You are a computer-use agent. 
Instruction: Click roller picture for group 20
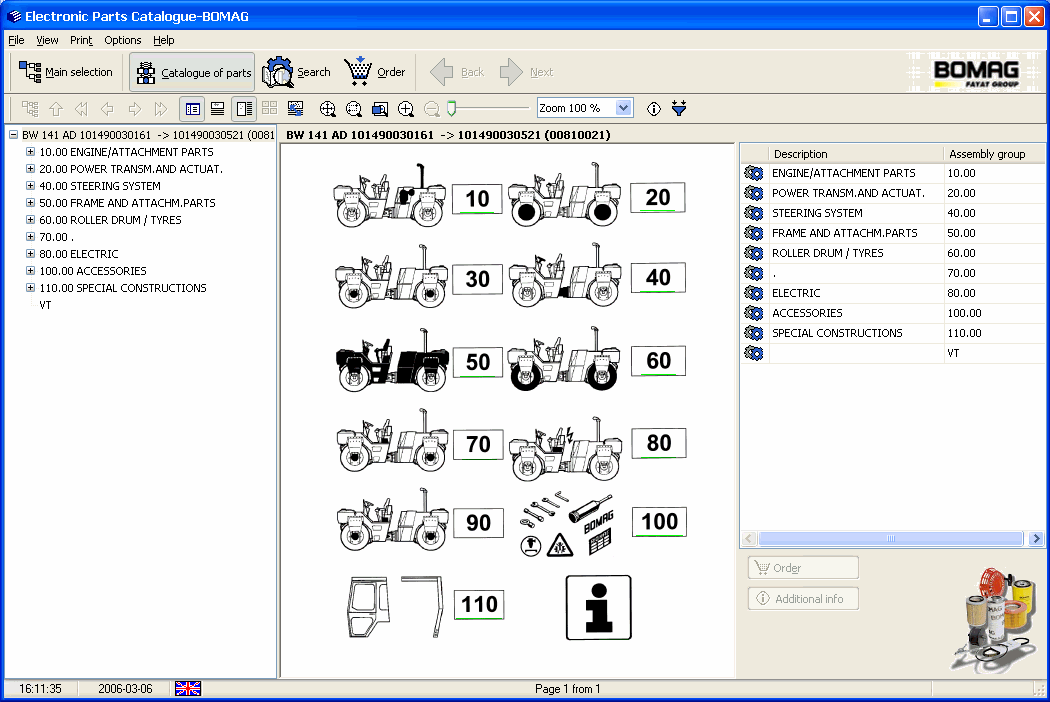[565, 195]
